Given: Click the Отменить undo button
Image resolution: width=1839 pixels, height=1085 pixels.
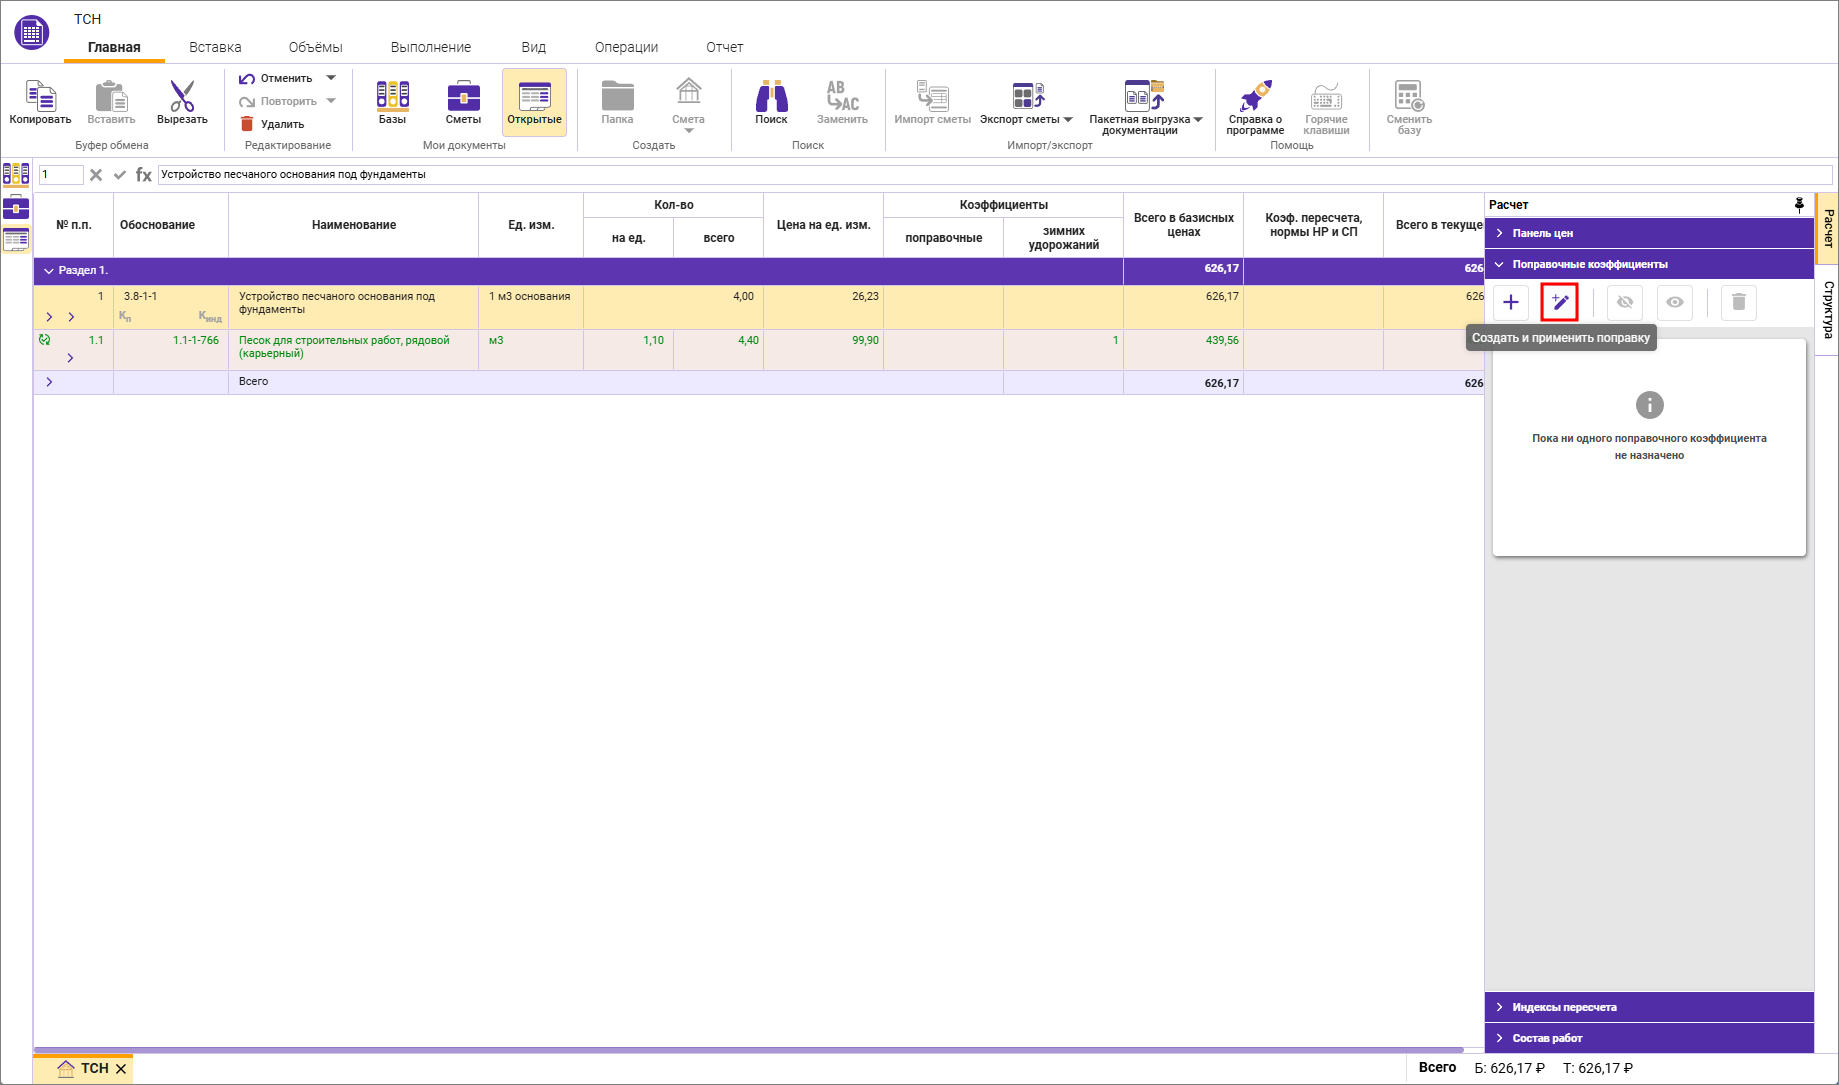Looking at the screenshot, I should coord(276,78).
